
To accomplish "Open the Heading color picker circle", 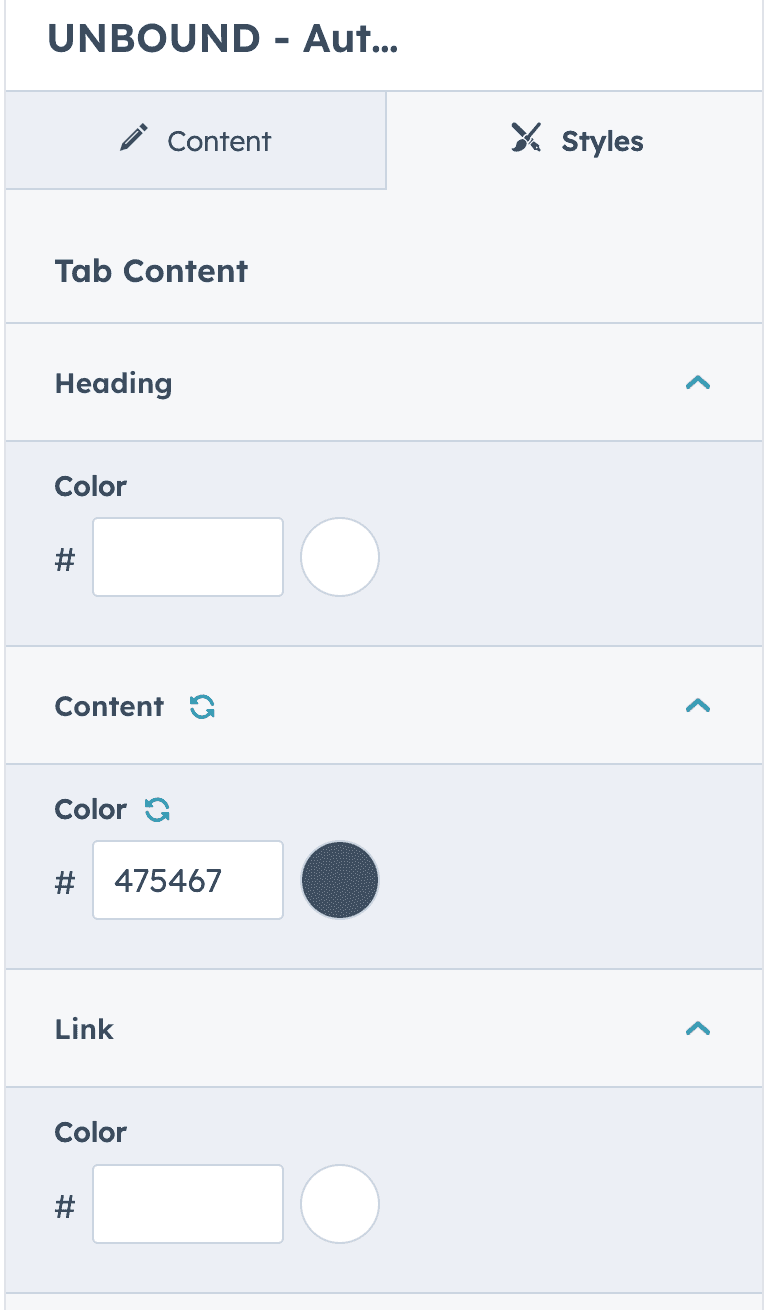I will coord(339,556).
